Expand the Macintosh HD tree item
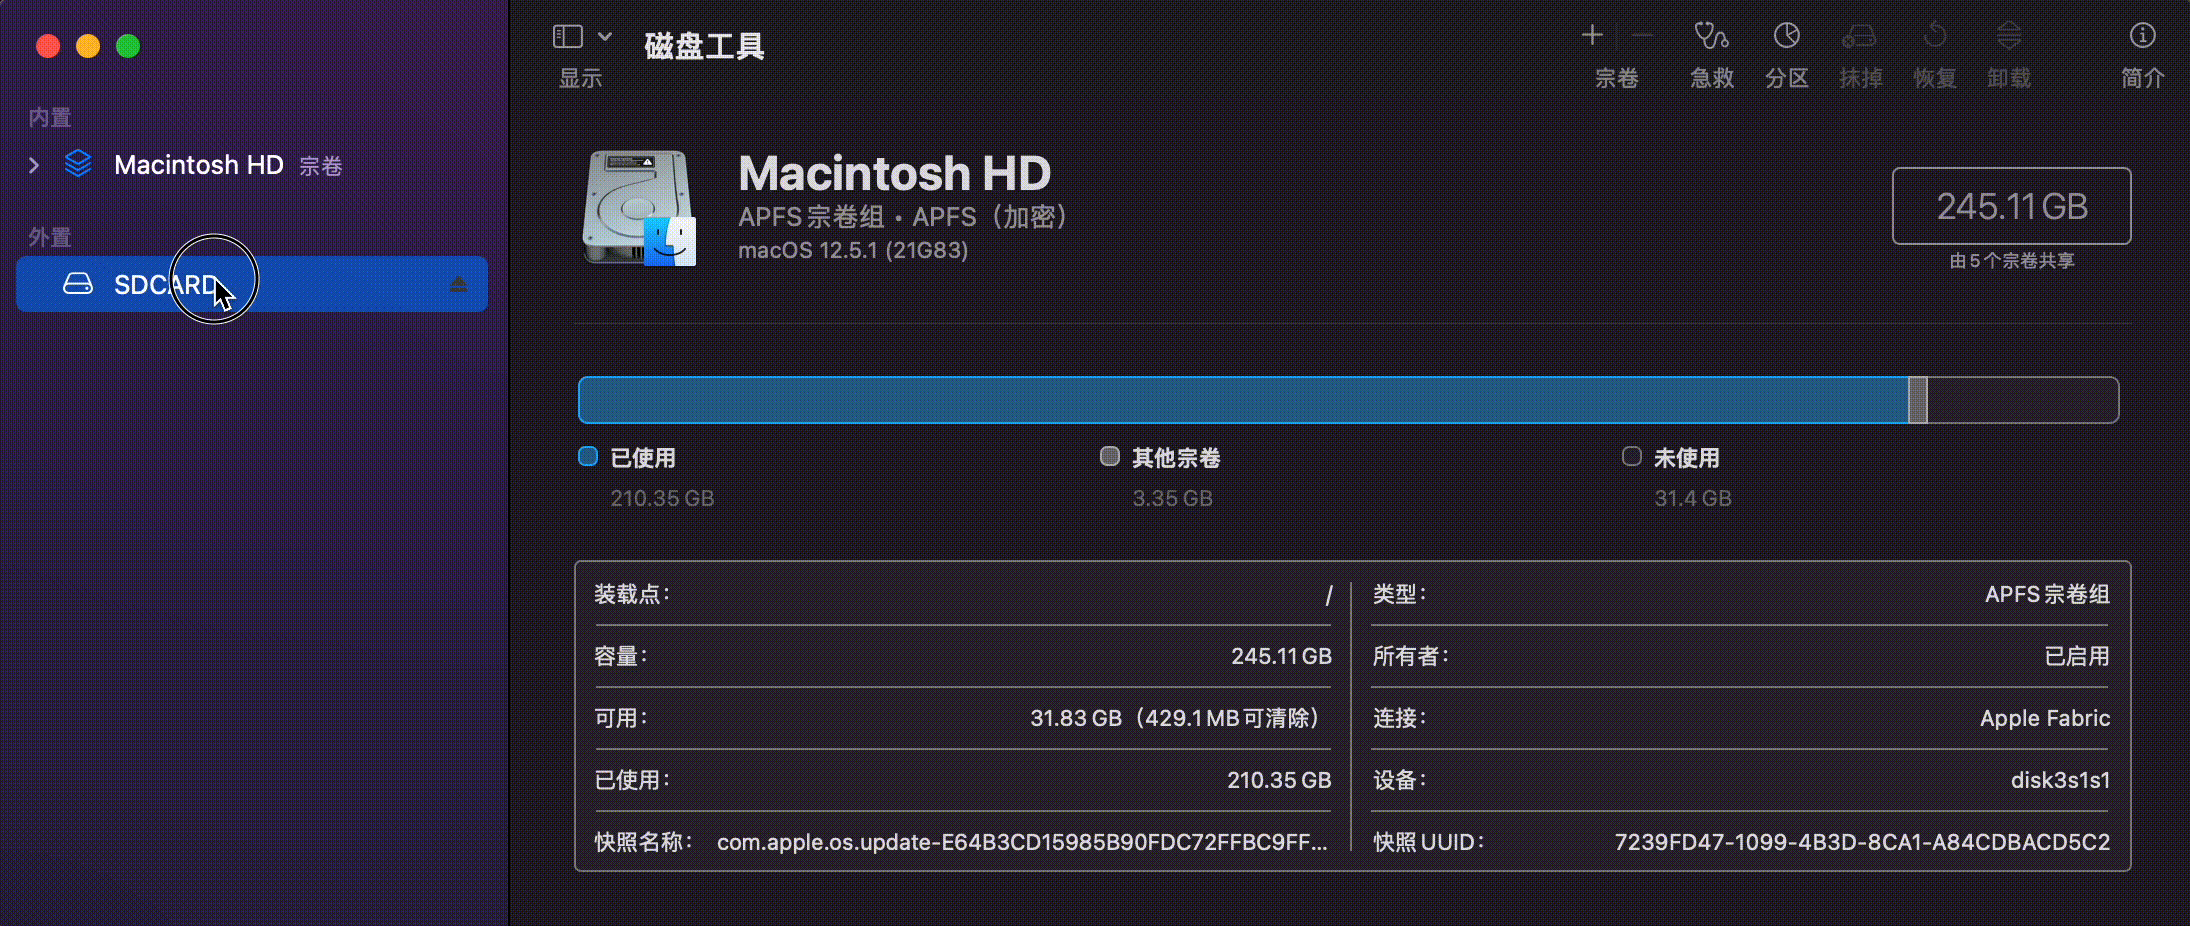 pos(34,165)
